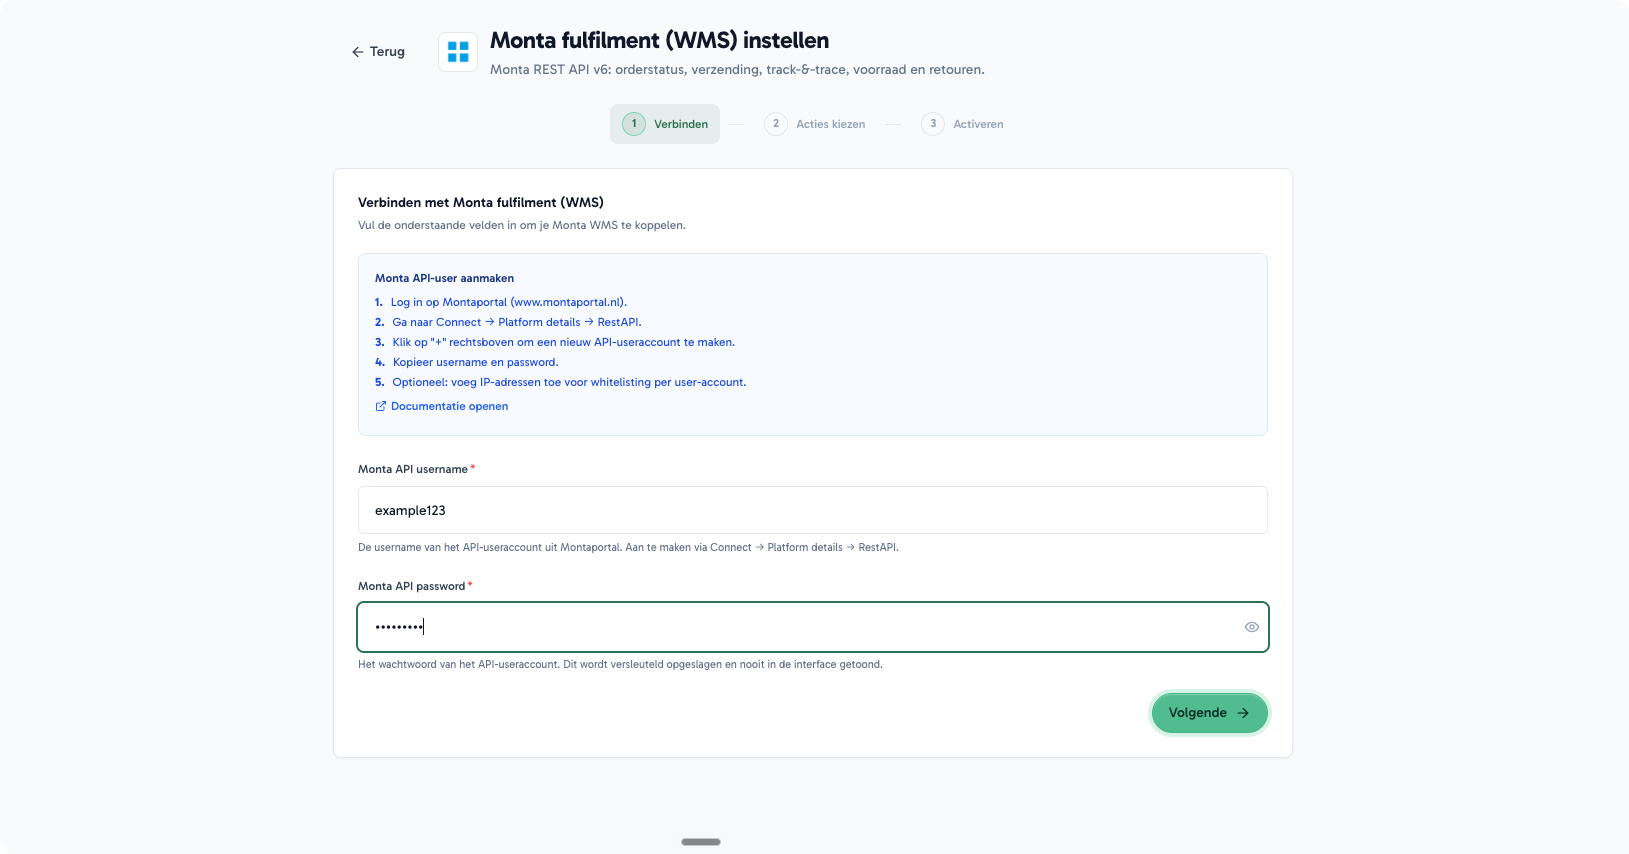1629x854 pixels.
Task: Jump to the Activeren step
Action: point(962,124)
